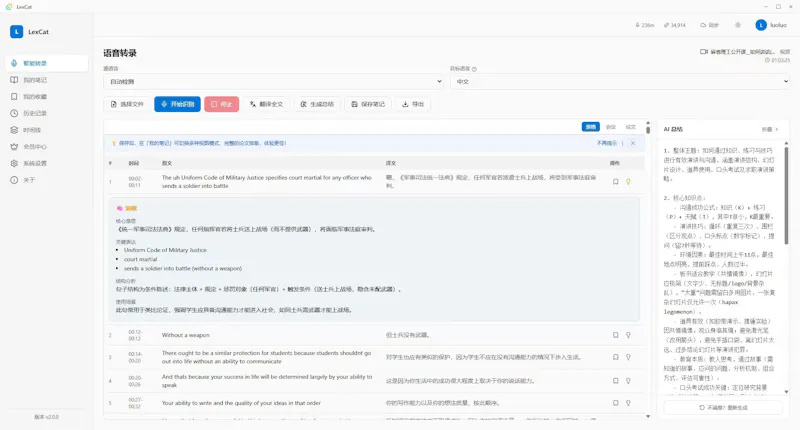Click the 00:02-00:11 timestamp cell
Viewport: 800px width, 430px height.
(x=135, y=182)
